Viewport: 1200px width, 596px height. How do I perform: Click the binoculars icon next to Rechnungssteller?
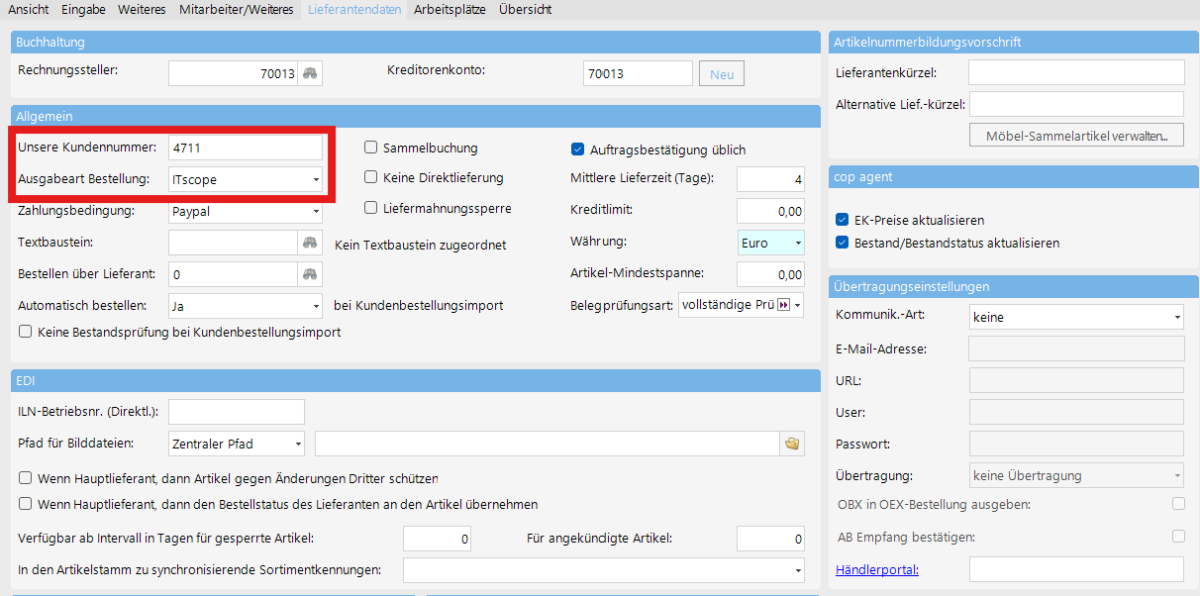click(312, 74)
